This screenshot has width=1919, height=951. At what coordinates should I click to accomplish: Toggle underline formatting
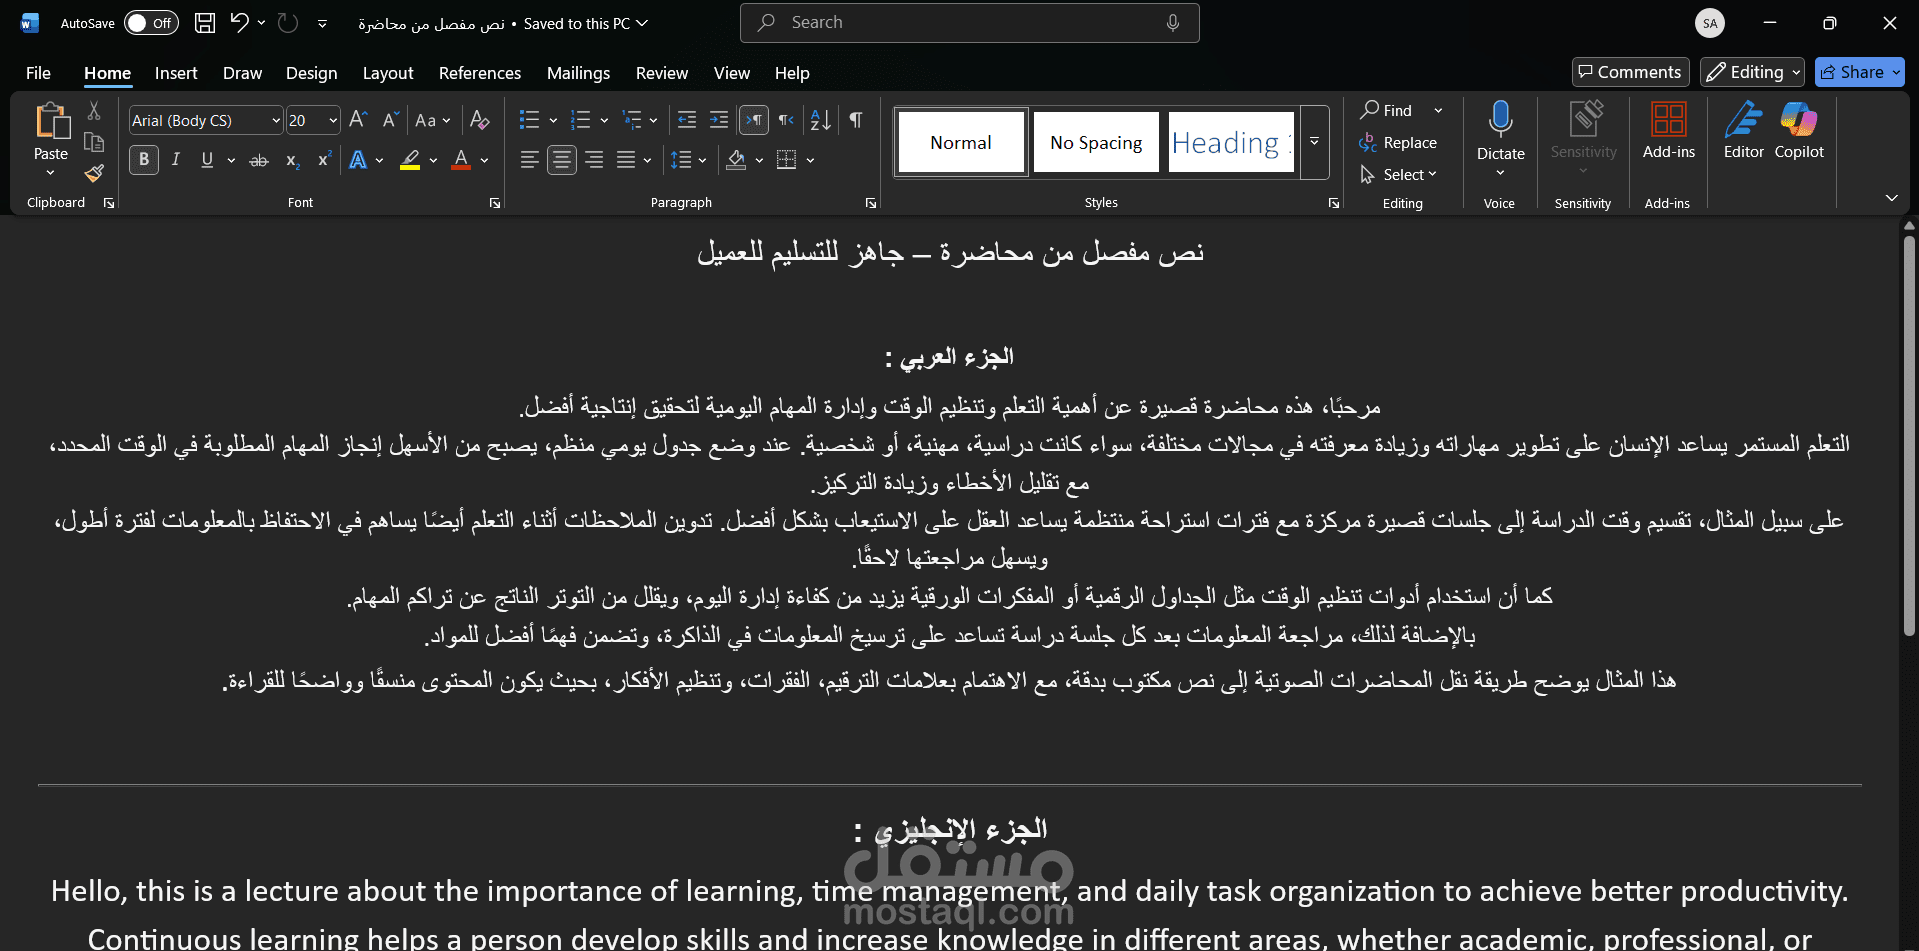tap(207, 160)
